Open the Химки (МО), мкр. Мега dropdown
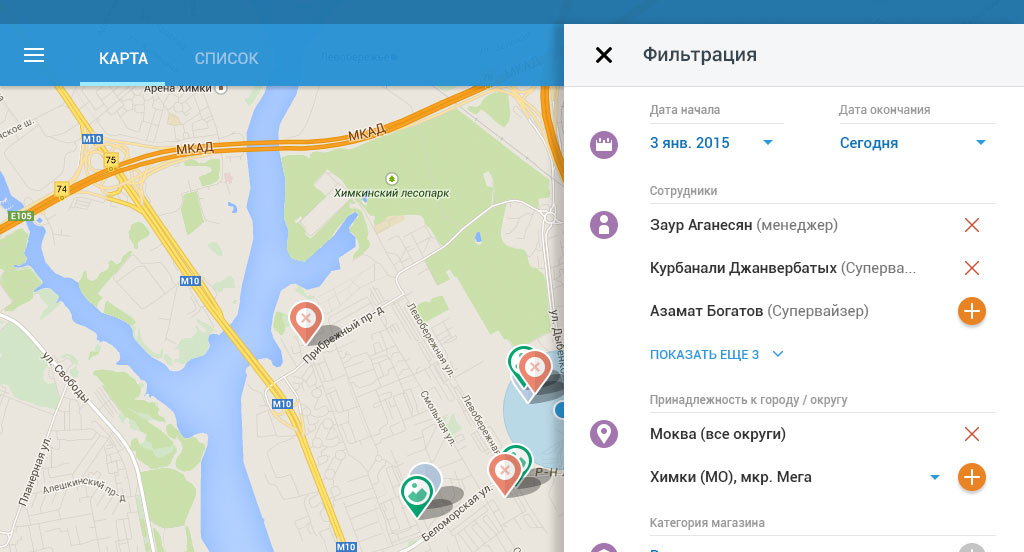This screenshot has height=552, width=1024. (x=935, y=477)
